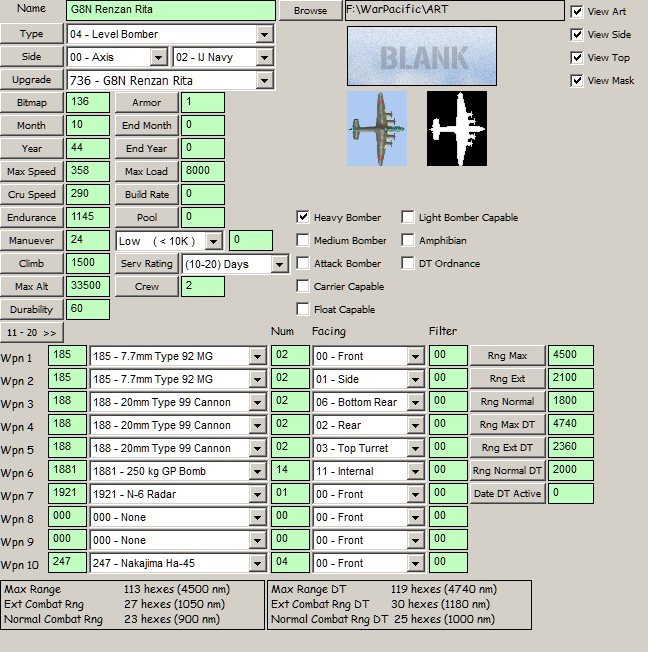Click the aircraft top-view color thumbnail
The image size is (648, 652).
point(377,128)
